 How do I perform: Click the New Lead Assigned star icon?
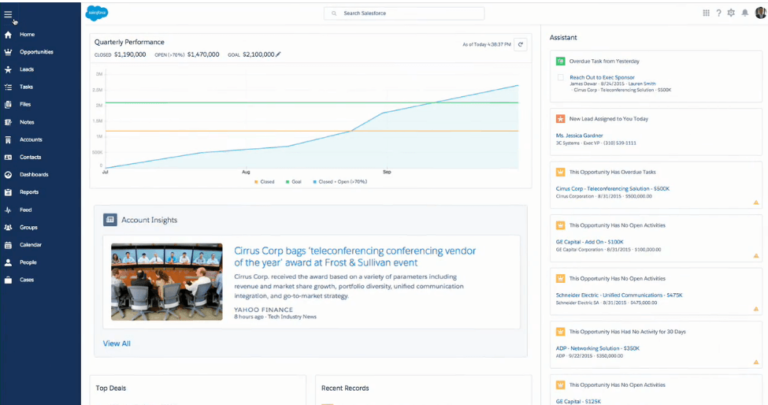coord(560,119)
